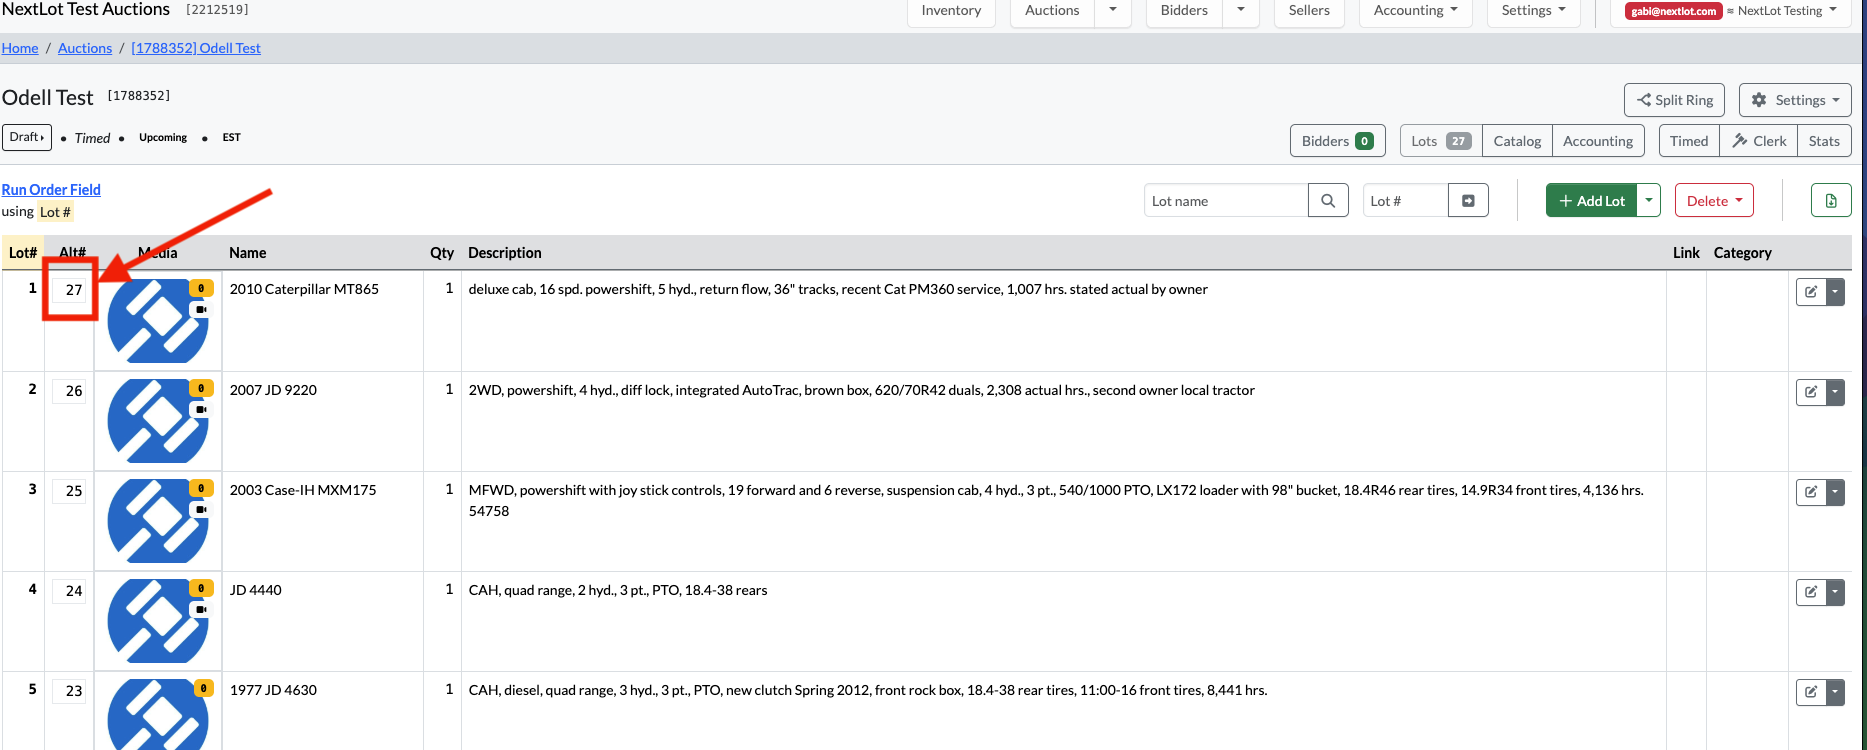The height and width of the screenshot is (750, 1867).
Task: Click the video camera icon on JD 4440 media
Action: pos(201,610)
